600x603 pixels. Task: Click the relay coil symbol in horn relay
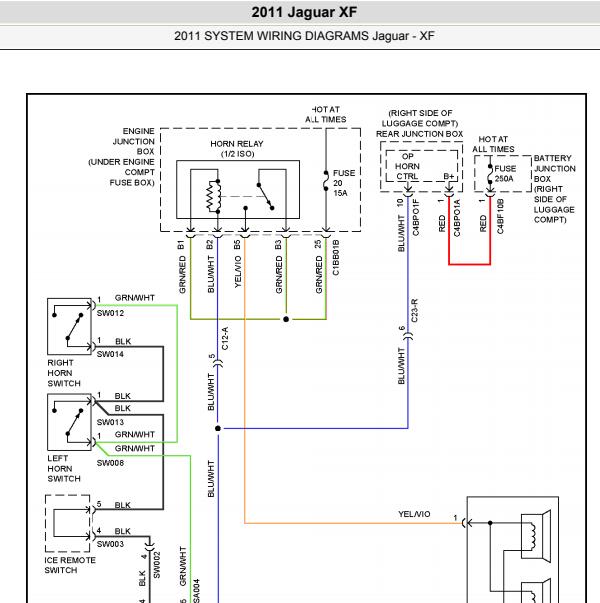214,197
